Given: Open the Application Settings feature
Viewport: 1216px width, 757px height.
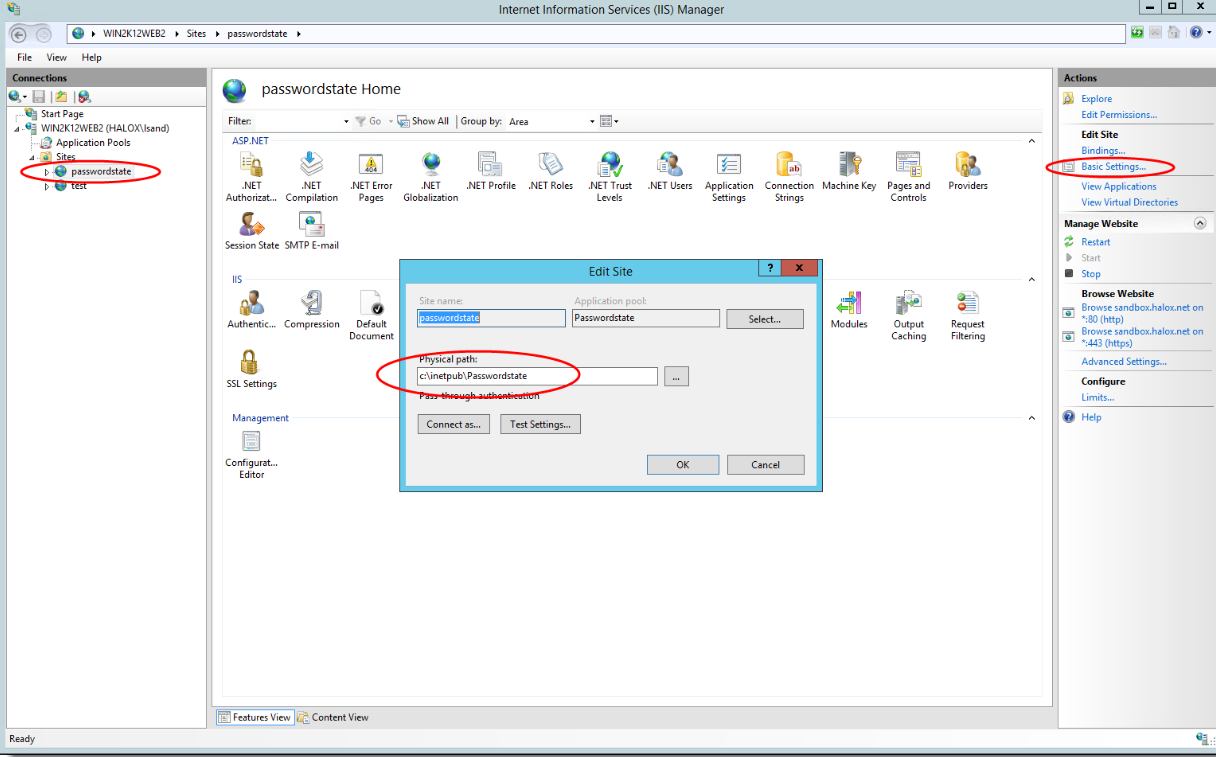Looking at the screenshot, I should pyautogui.click(x=729, y=177).
